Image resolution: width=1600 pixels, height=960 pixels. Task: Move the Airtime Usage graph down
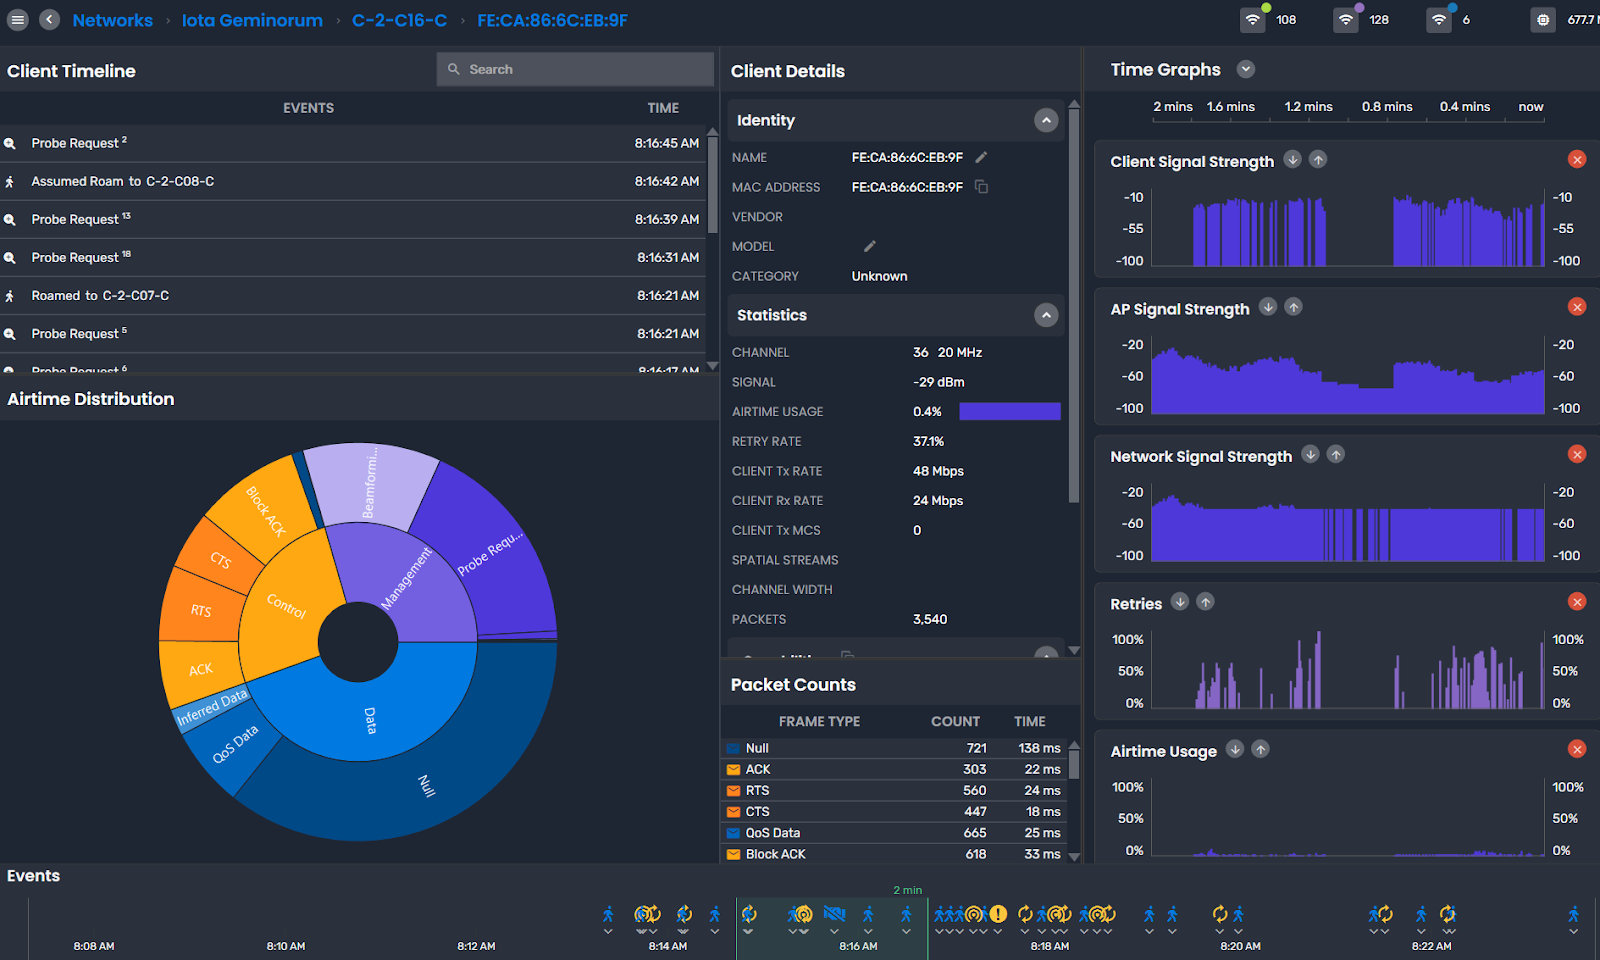click(1235, 749)
